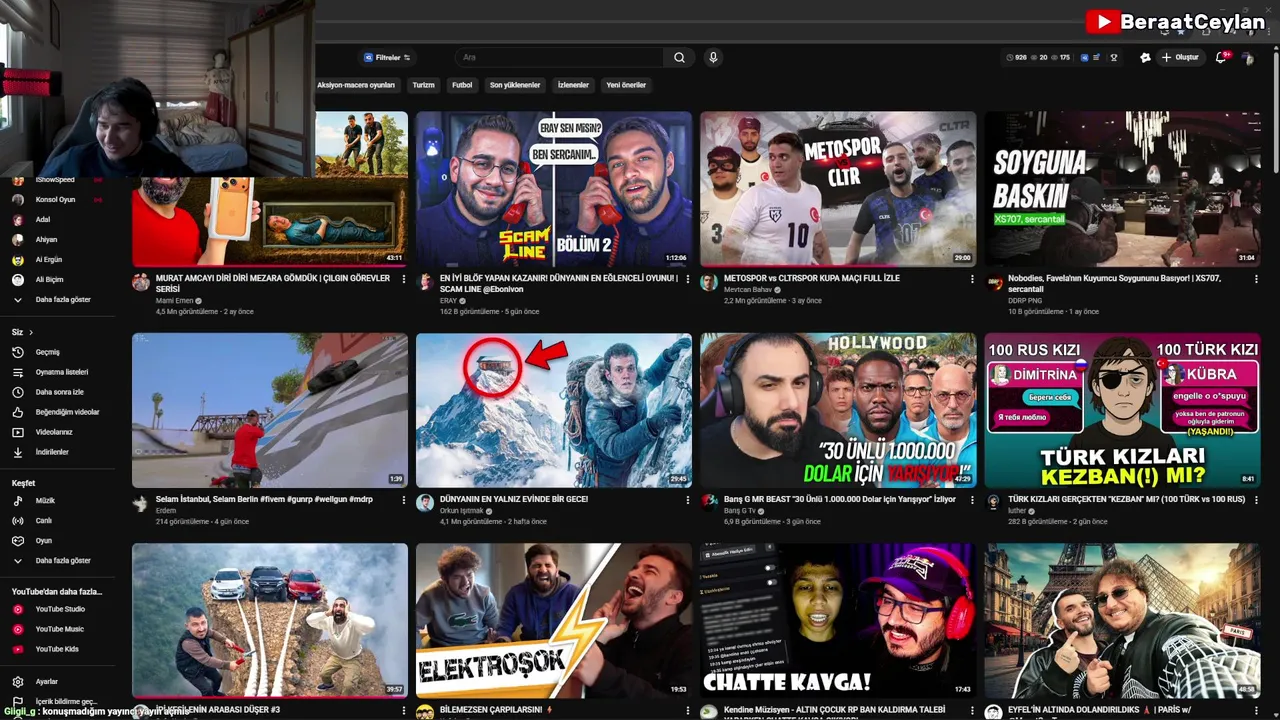
Task: Open the Filtreler dropdown
Action: 387,58
